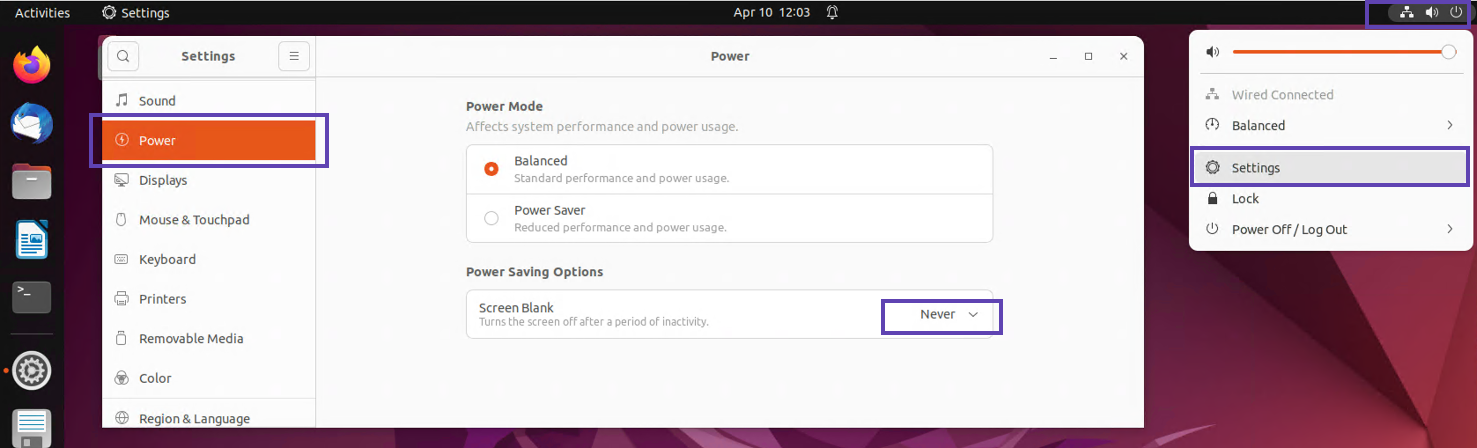Choose Settings in the system menu
1477x448 pixels.
pos(1256,168)
